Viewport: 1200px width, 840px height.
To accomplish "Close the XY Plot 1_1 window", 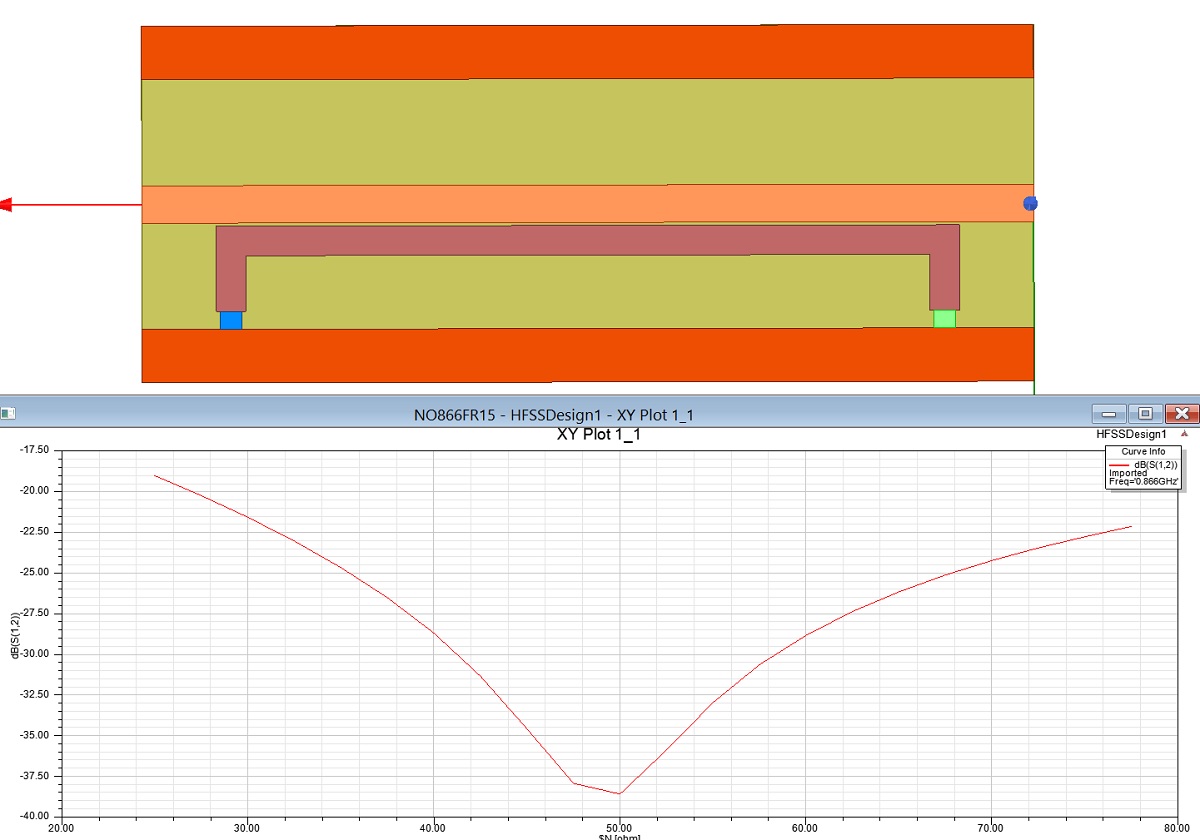I will (1182, 413).
